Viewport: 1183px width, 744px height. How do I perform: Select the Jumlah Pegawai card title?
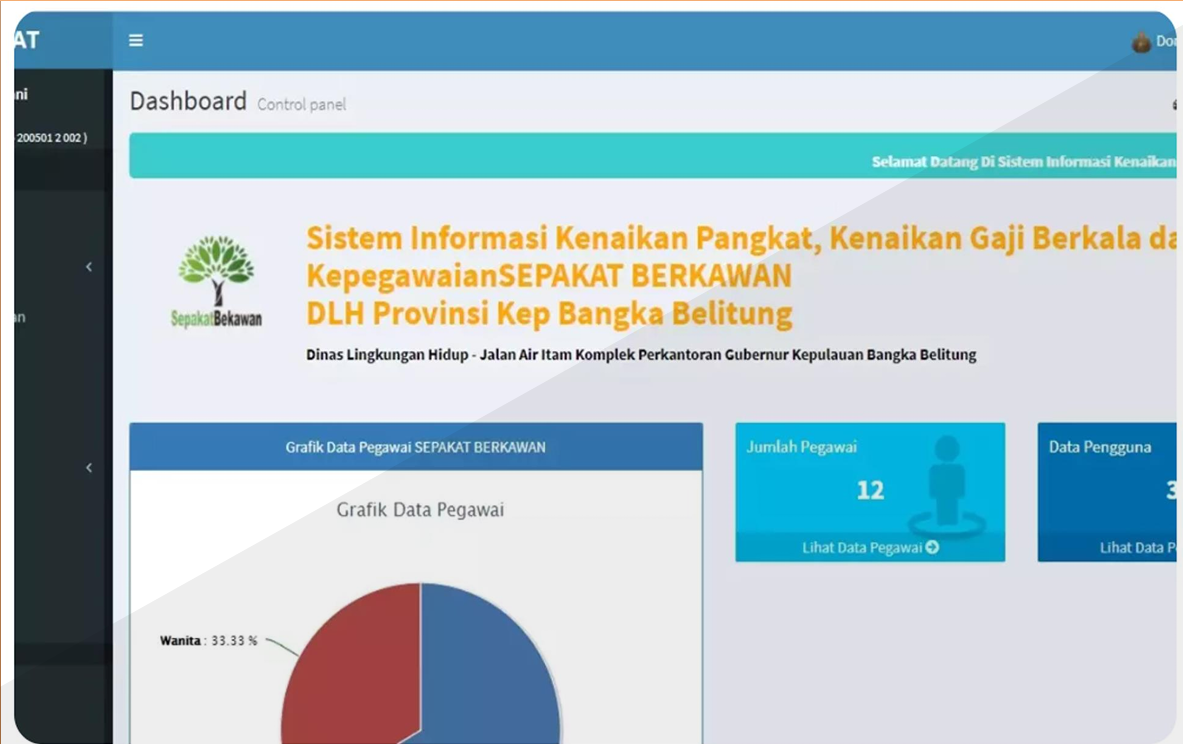802,447
